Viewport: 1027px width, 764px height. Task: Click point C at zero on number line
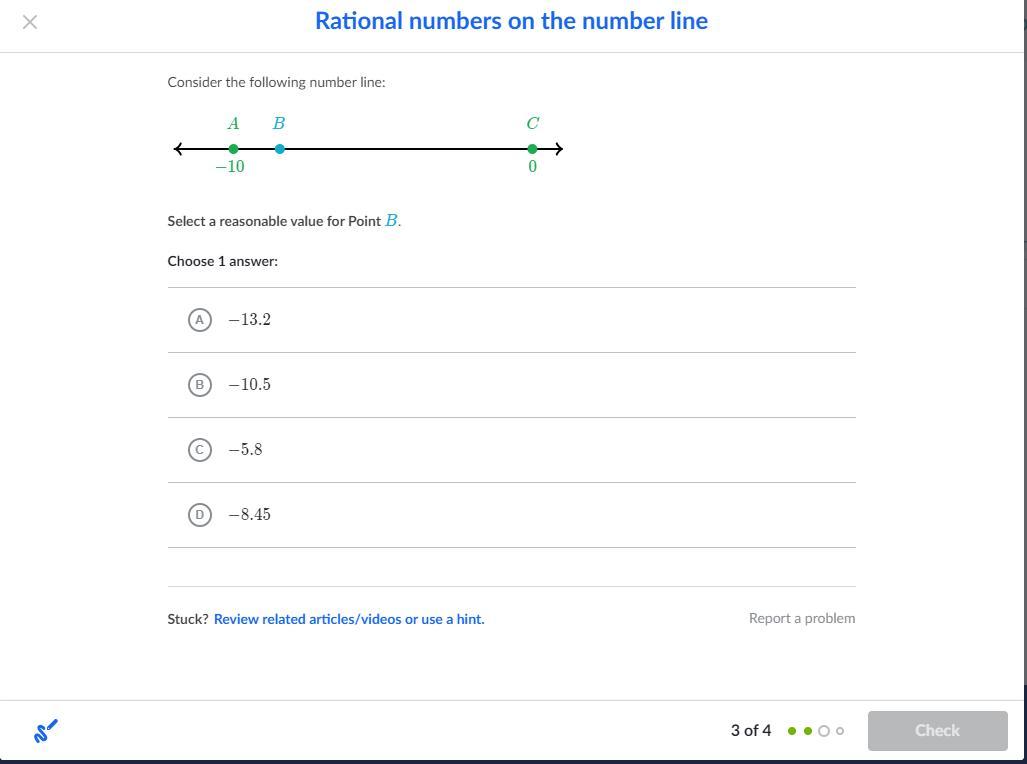532,149
